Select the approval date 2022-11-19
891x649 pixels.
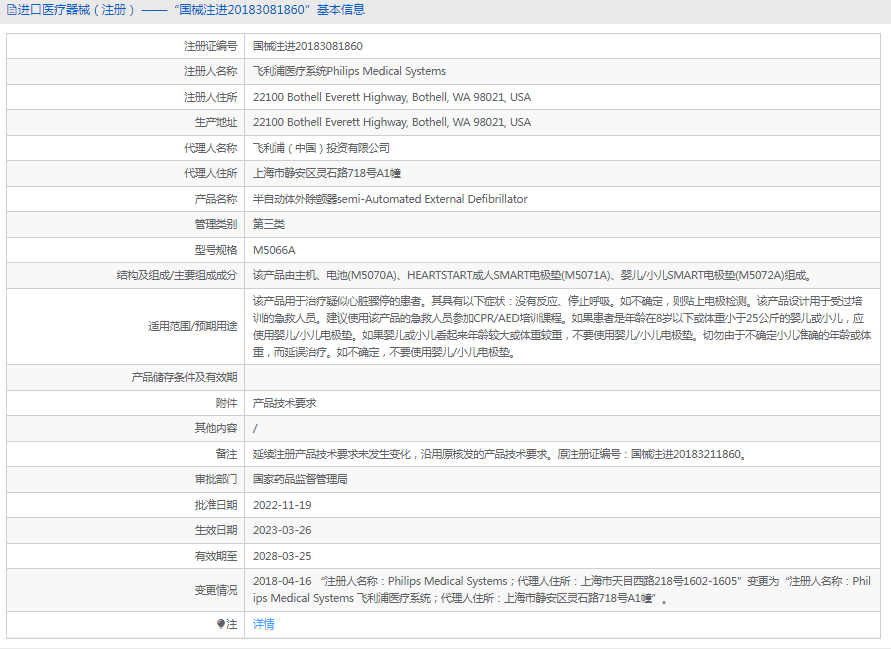(x=282, y=505)
